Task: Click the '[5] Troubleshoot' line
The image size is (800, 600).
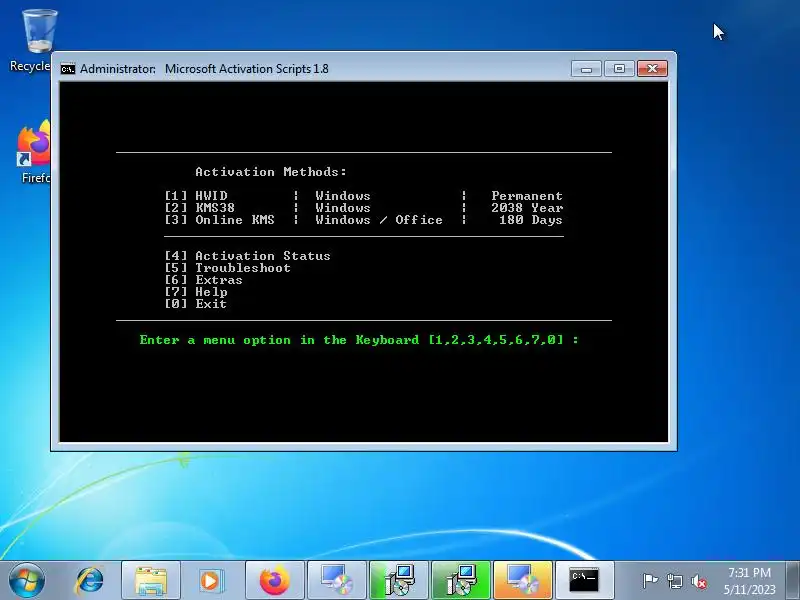Action: 228,268
